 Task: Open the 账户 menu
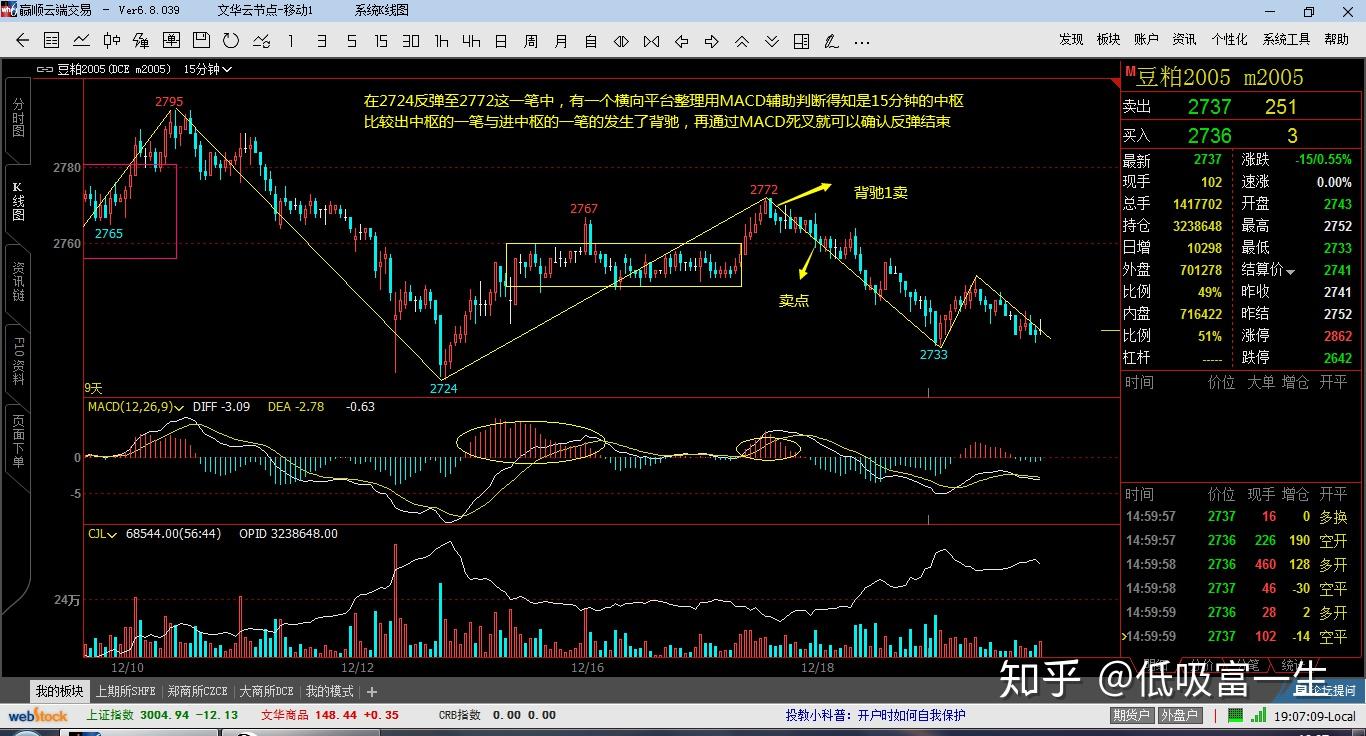[1146, 40]
